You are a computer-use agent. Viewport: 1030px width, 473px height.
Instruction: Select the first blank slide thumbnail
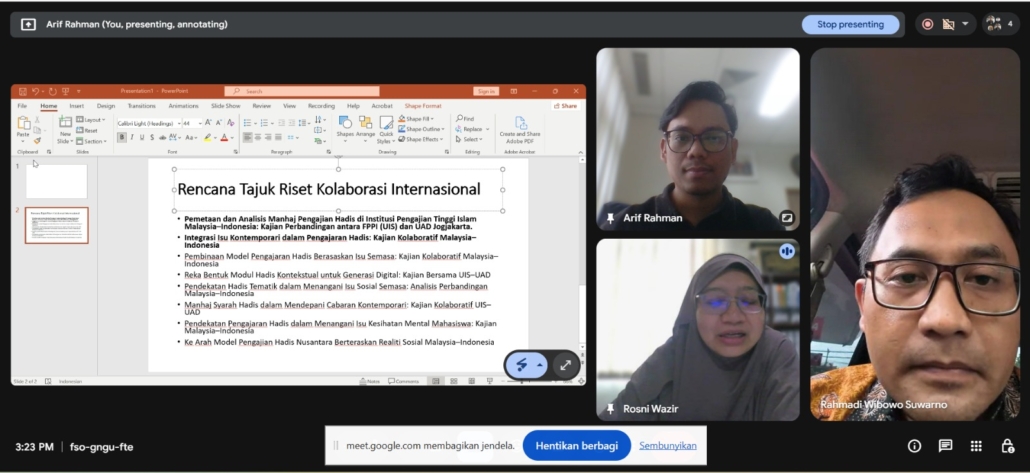[x=56, y=181]
